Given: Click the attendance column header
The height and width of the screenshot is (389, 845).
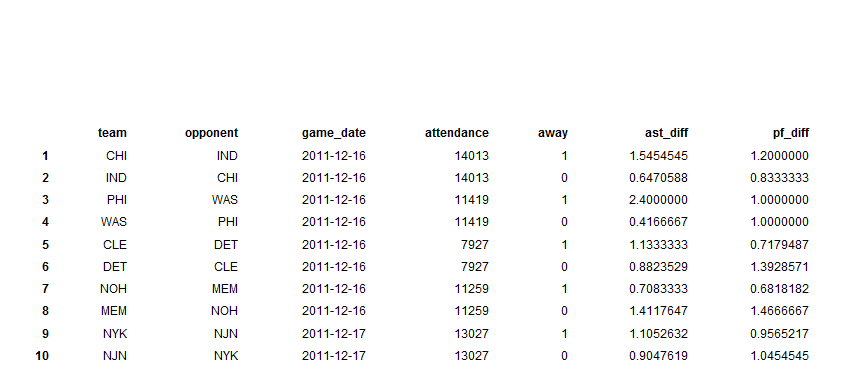Looking at the screenshot, I should click(457, 133).
